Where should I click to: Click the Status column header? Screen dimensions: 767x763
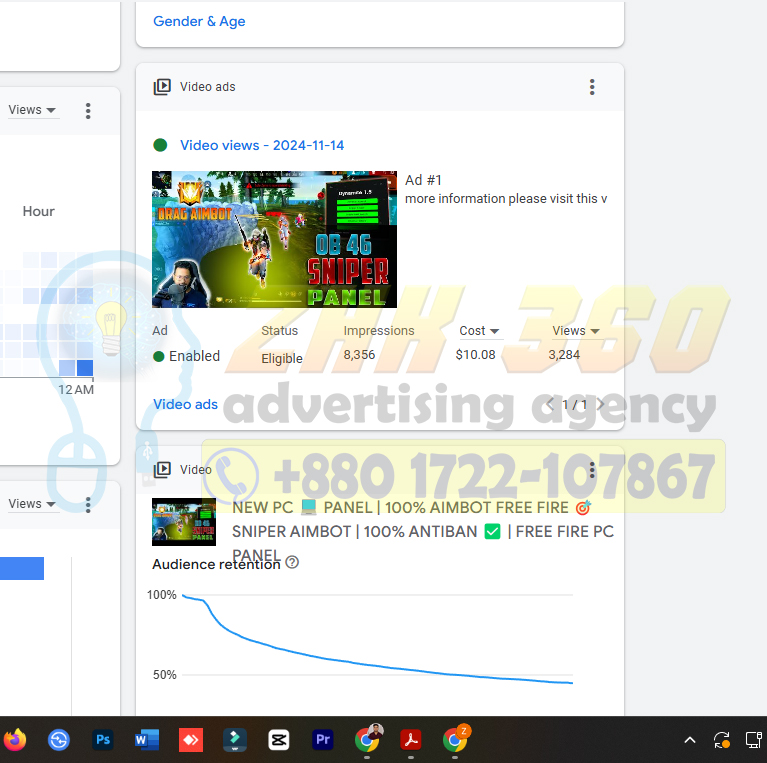coord(279,331)
